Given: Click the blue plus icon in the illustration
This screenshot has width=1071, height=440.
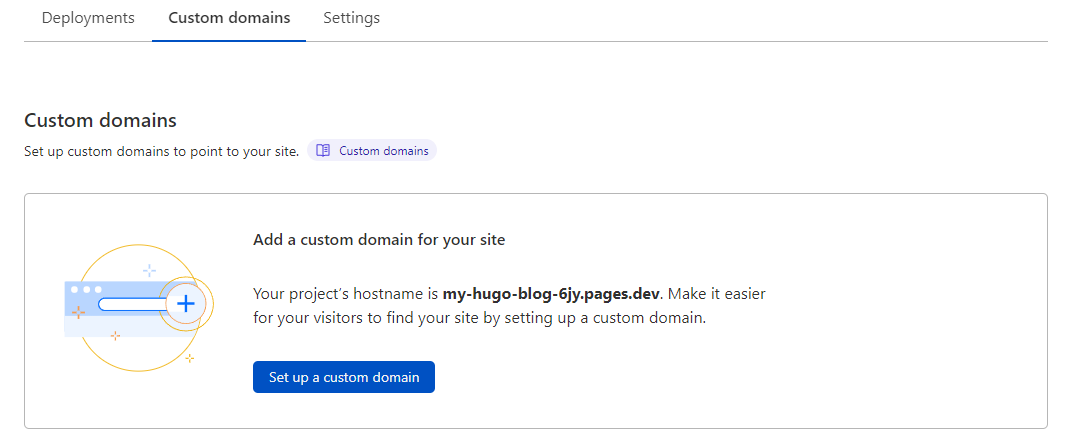Looking at the screenshot, I should tap(185, 303).
